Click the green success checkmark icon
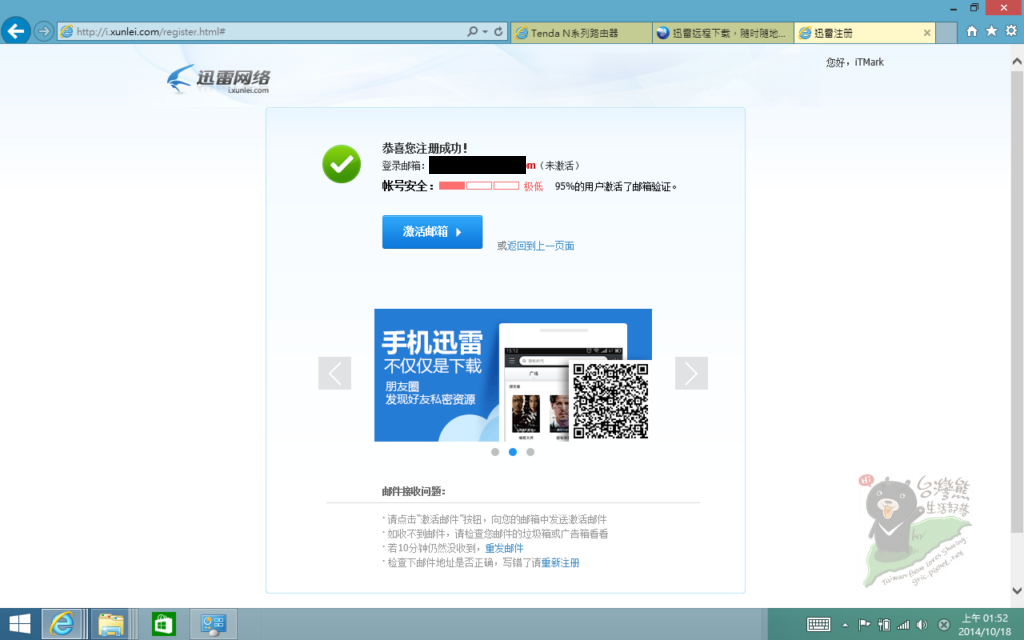The image size is (1024, 640). click(x=342, y=163)
